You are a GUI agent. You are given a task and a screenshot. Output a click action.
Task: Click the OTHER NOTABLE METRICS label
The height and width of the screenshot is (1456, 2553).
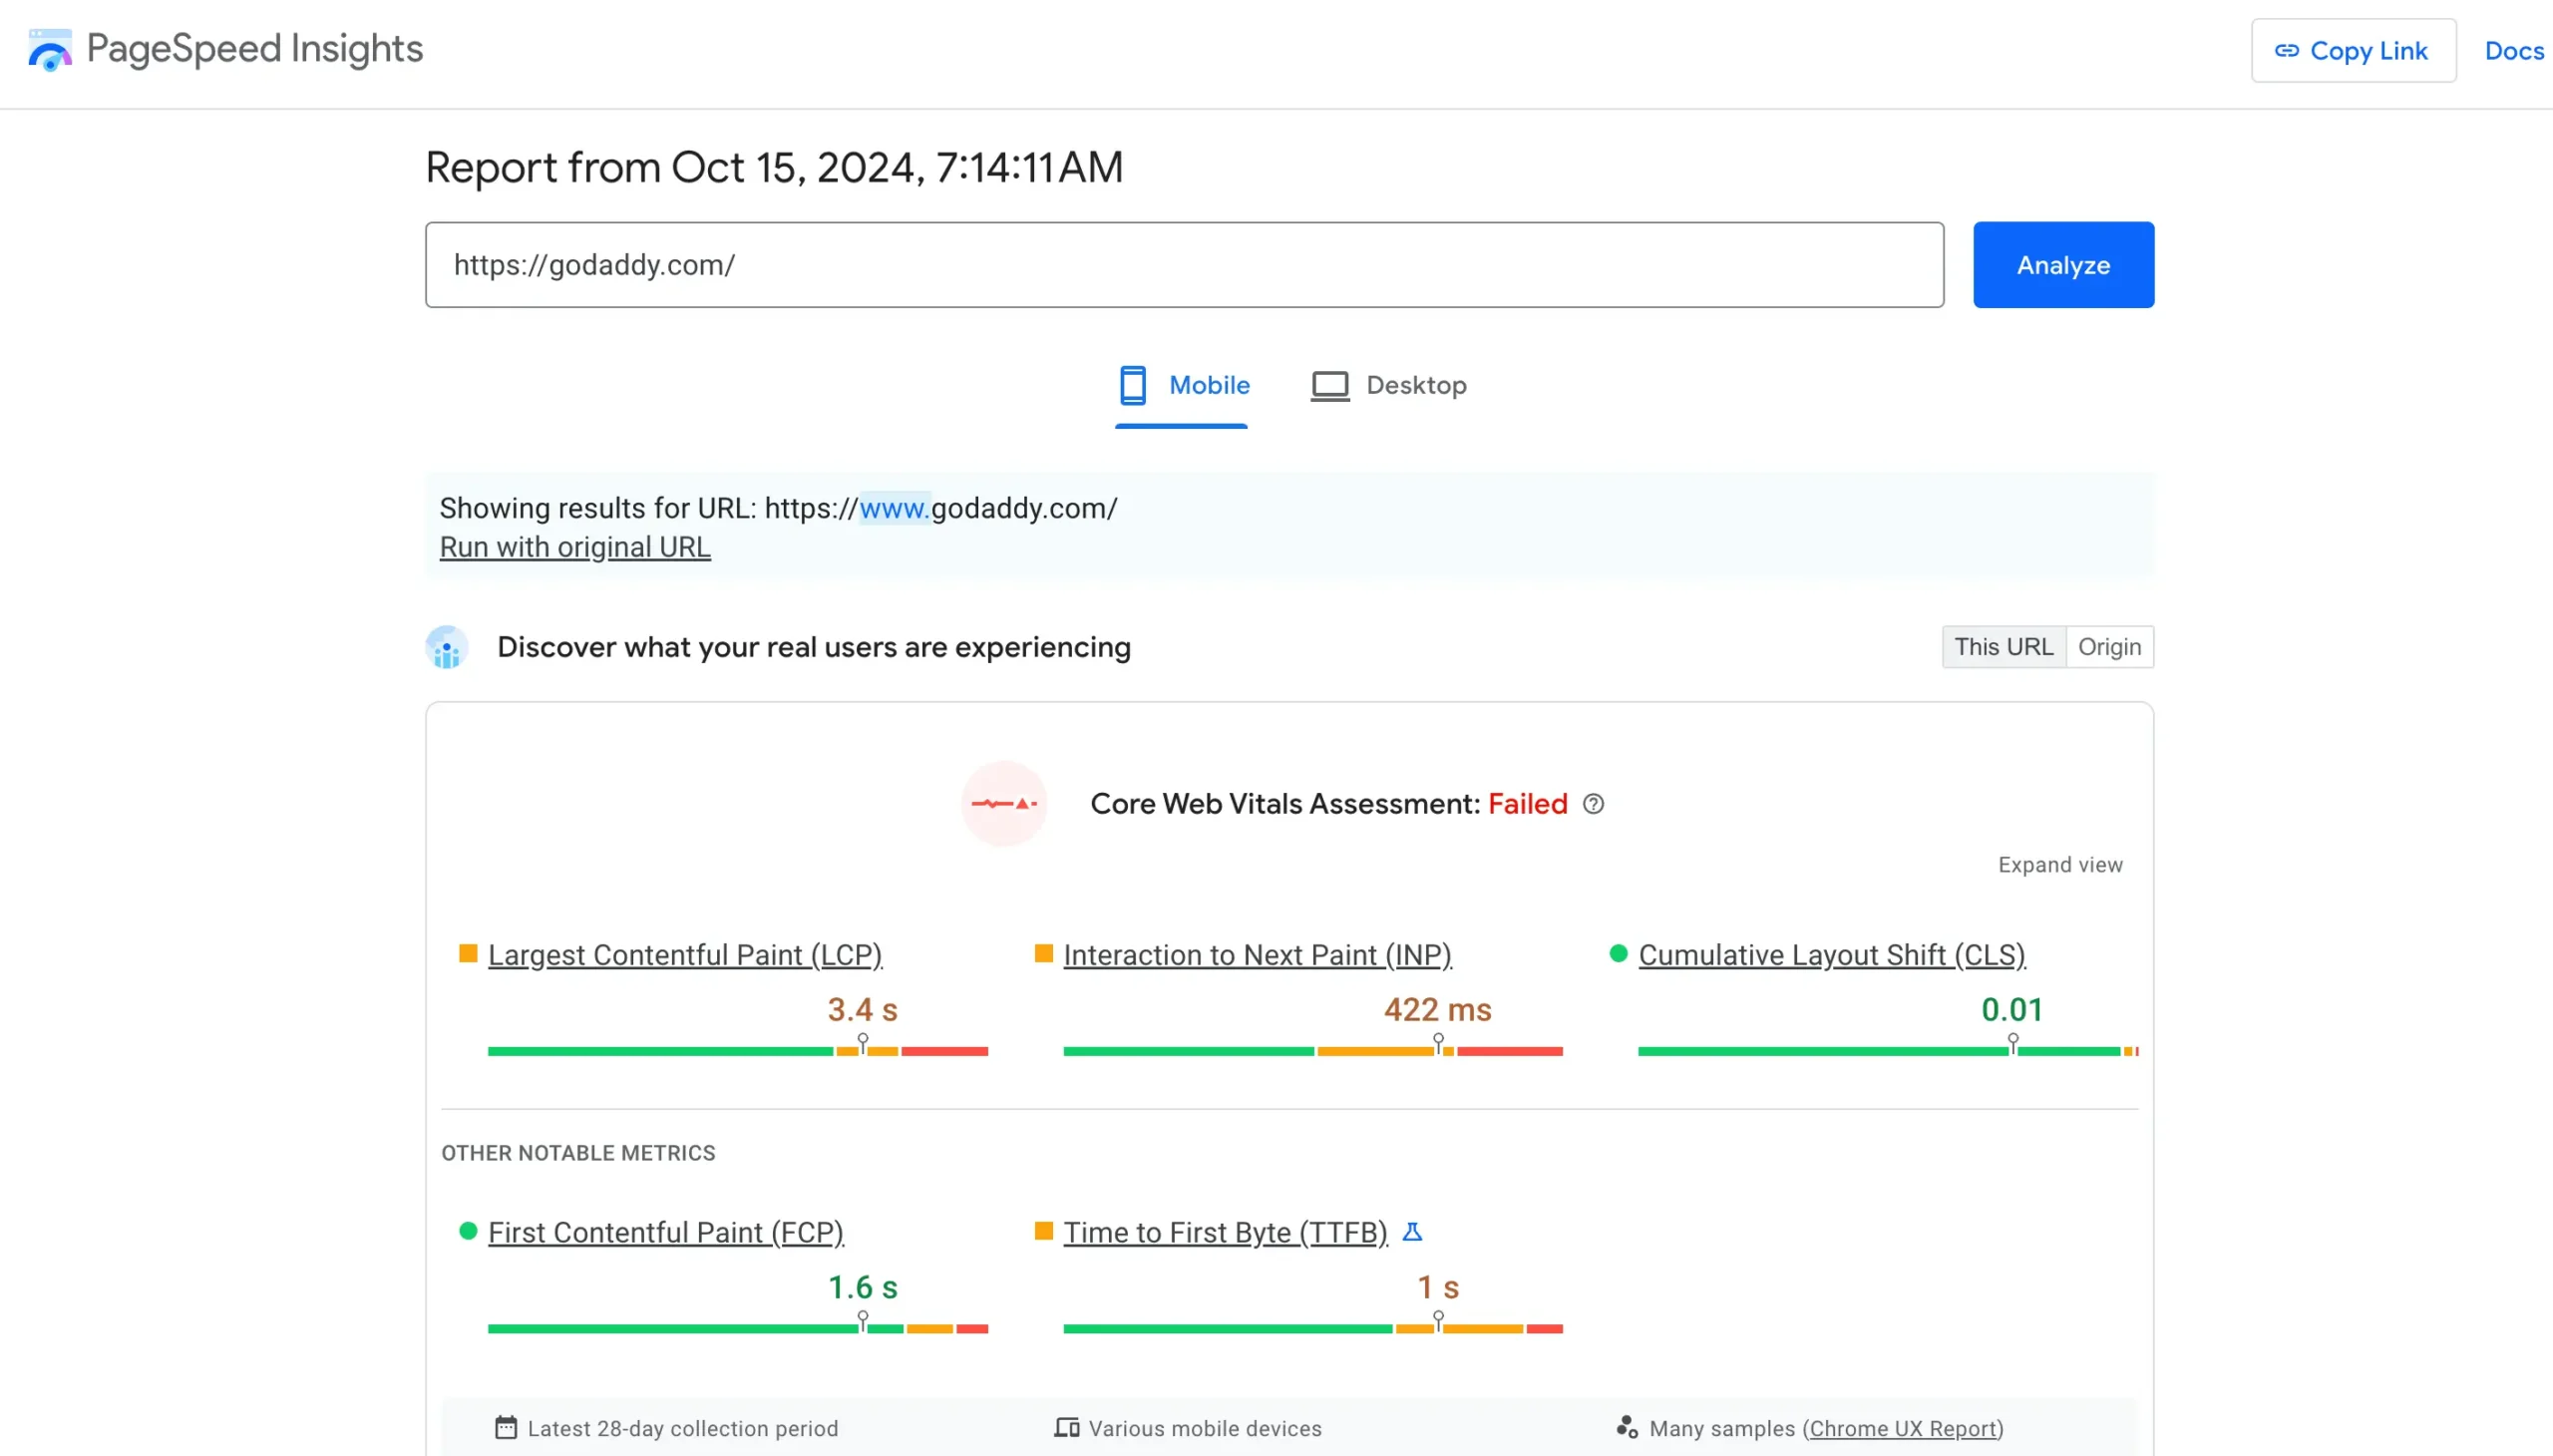(578, 1153)
